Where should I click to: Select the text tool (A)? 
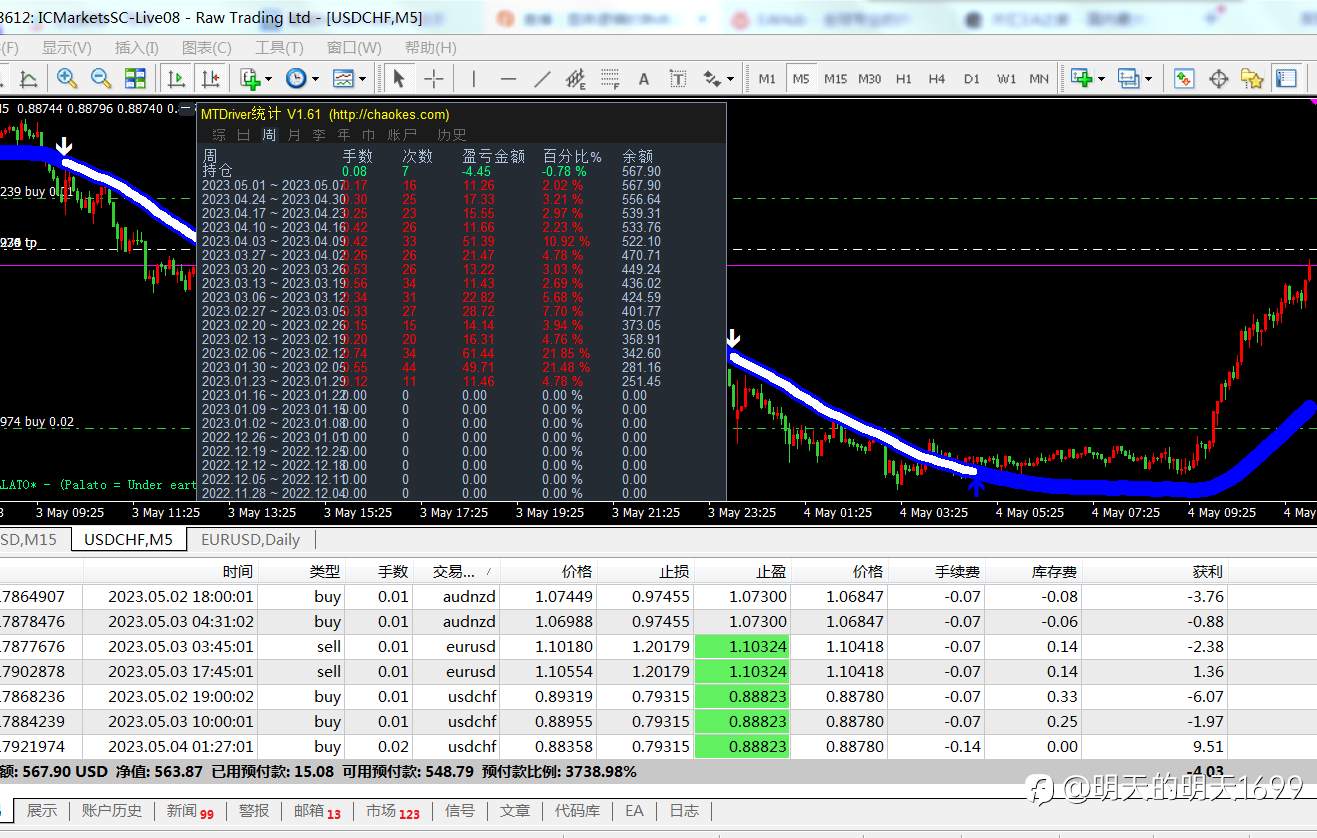(644, 78)
